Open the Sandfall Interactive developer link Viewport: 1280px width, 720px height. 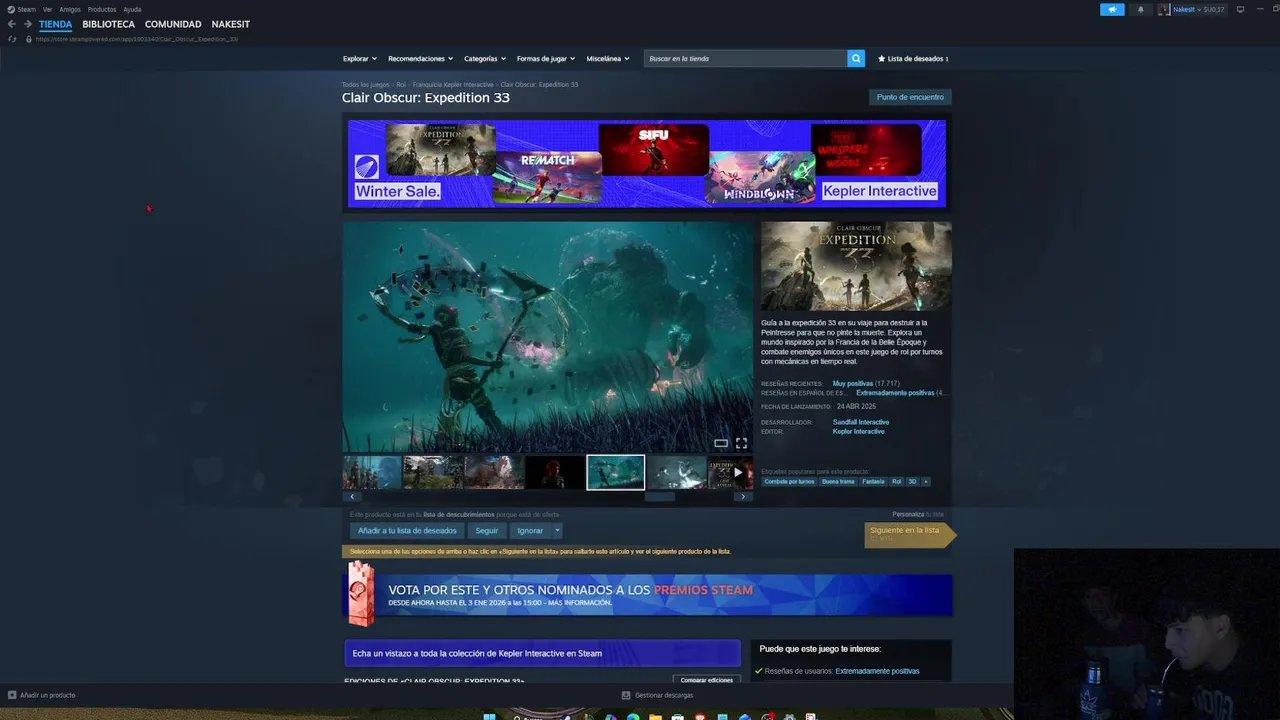point(861,422)
